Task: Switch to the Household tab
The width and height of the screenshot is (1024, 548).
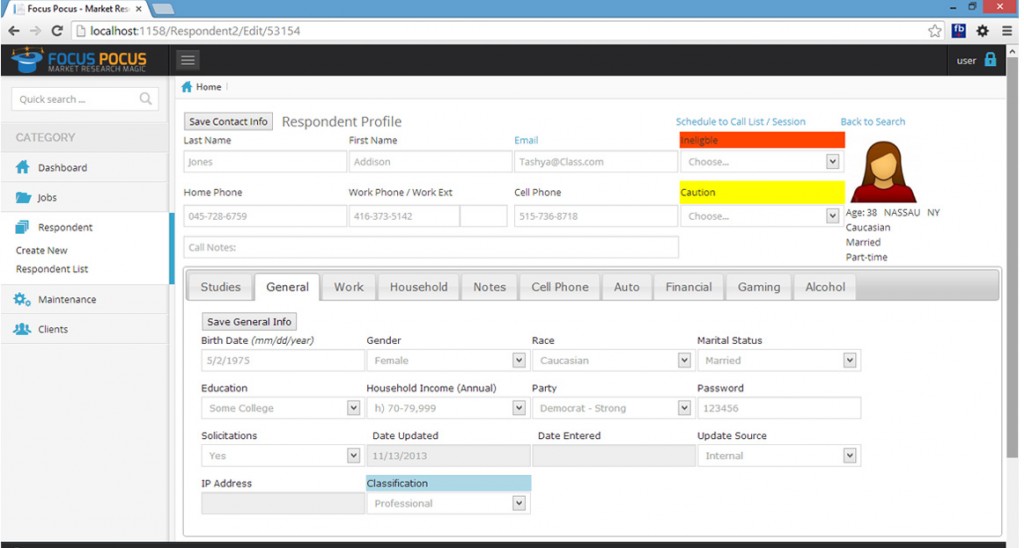Action: [418, 287]
